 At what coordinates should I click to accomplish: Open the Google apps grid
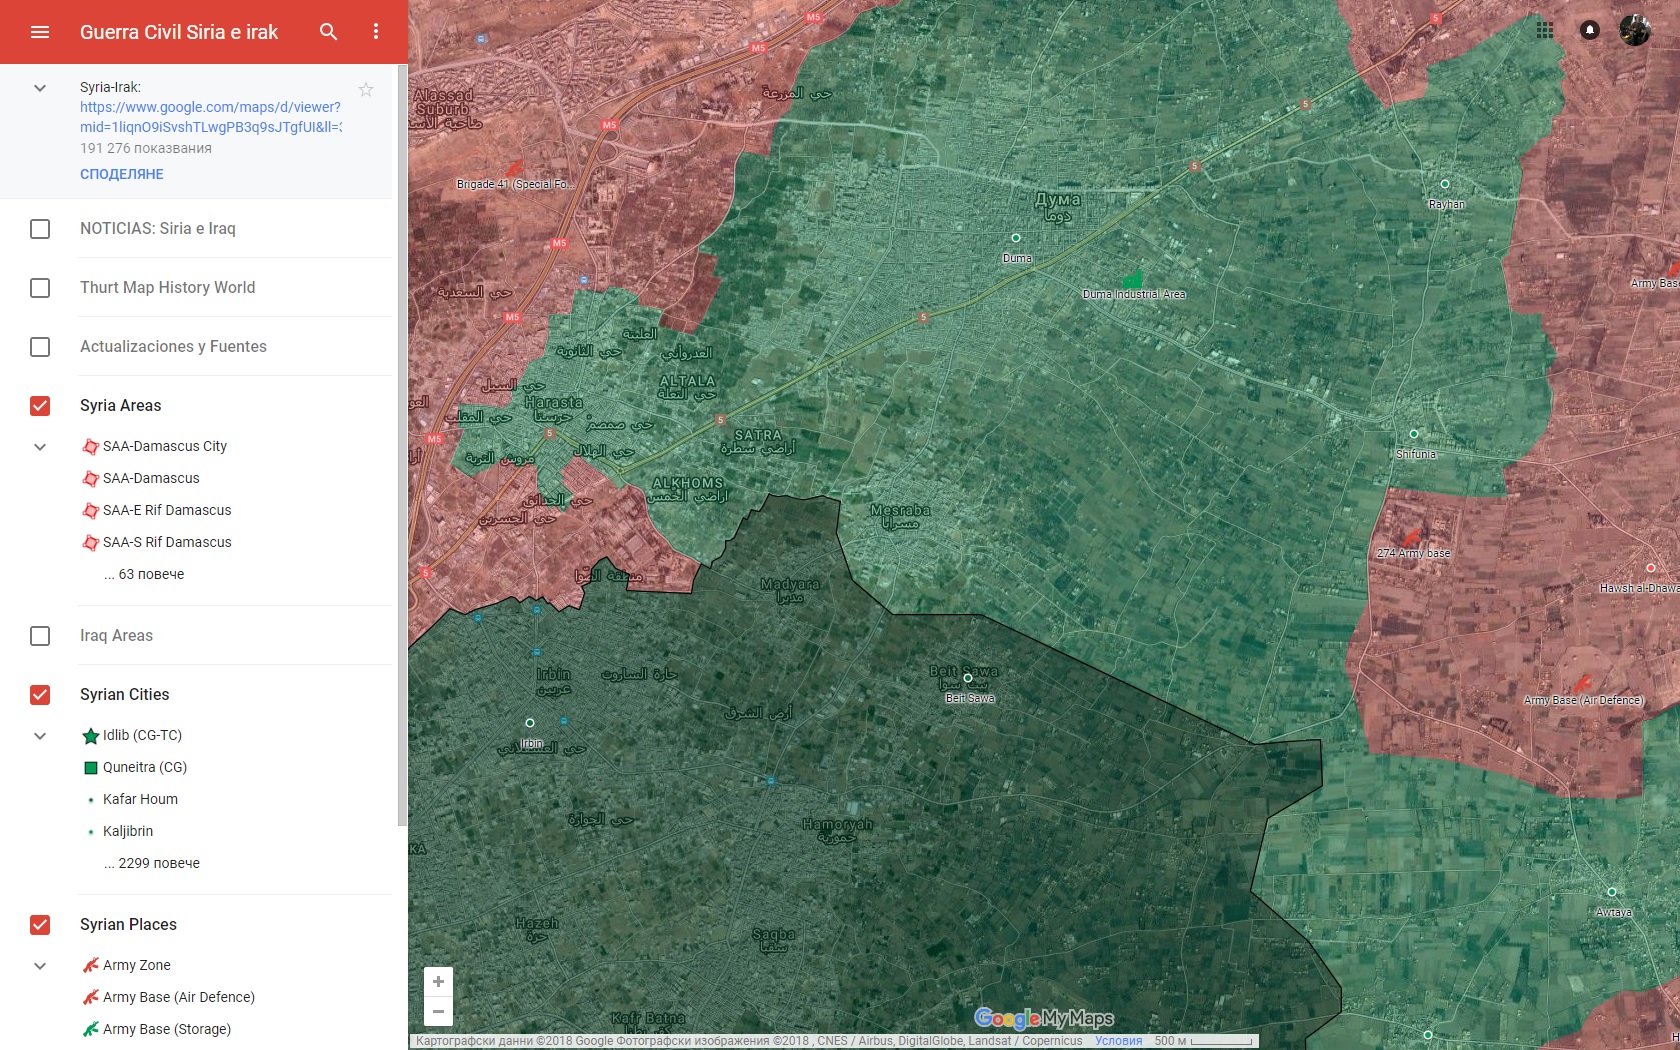click(1545, 30)
